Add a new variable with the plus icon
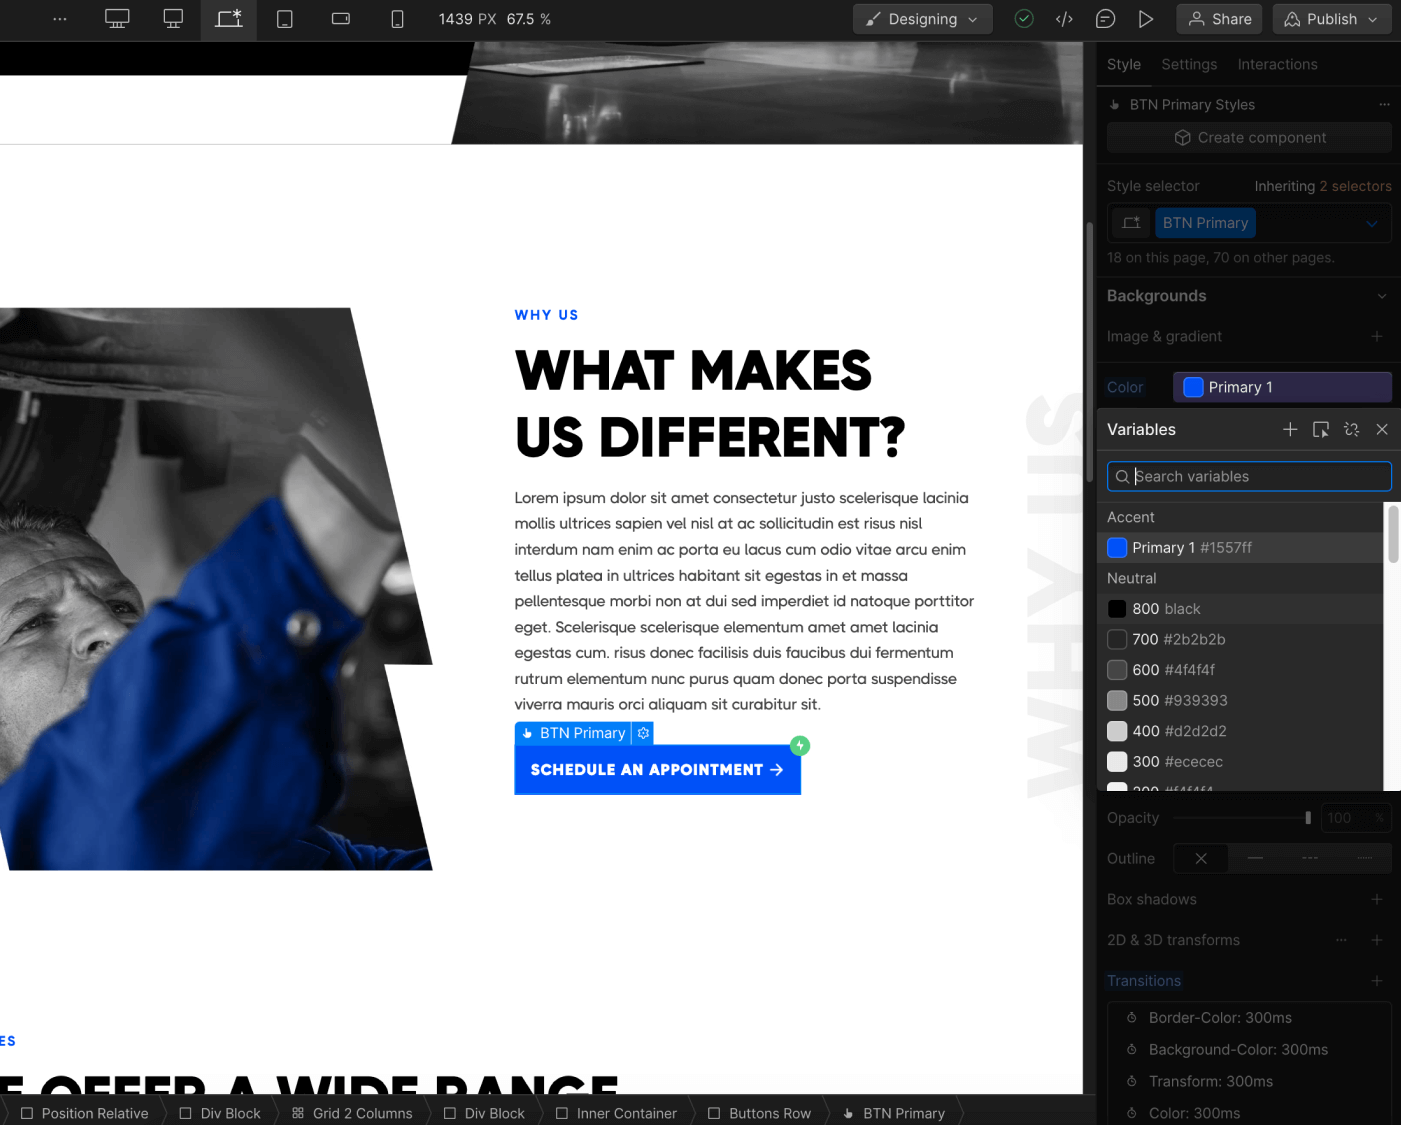The height and width of the screenshot is (1125, 1401). click(1290, 429)
